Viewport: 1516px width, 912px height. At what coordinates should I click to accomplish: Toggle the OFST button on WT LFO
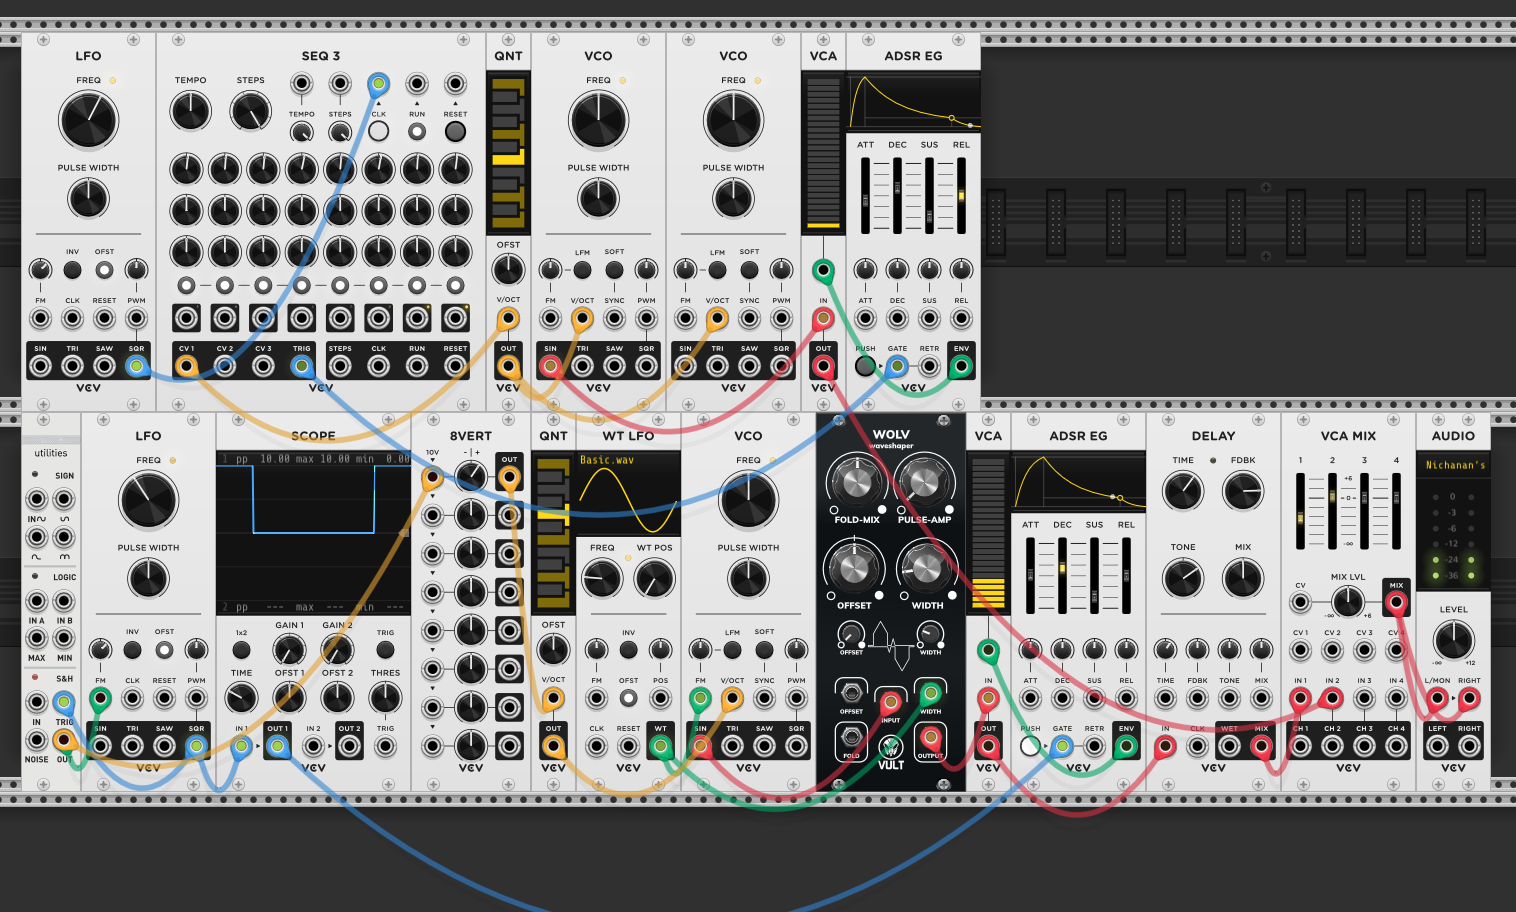(628, 698)
